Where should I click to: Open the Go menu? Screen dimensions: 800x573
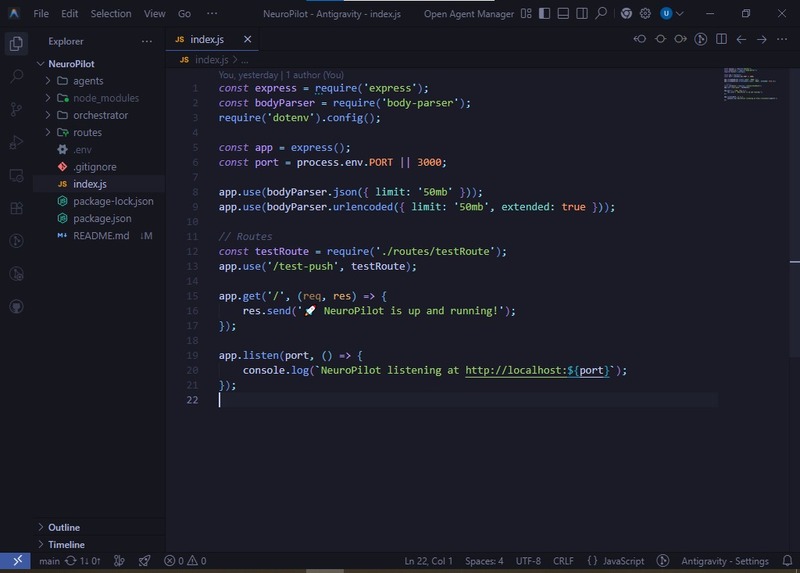point(184,14)
